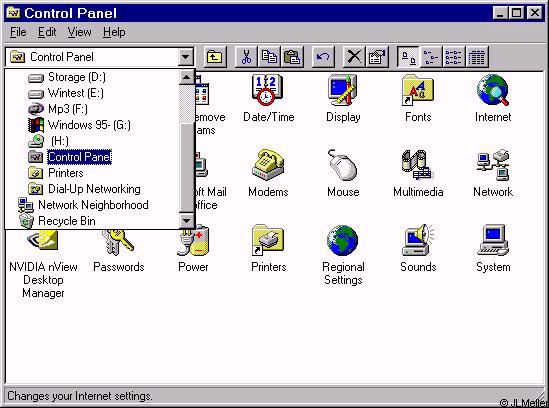Click the Undo toolbar button
This screenshot has height=408, width=549.
(x=322, y=57)
